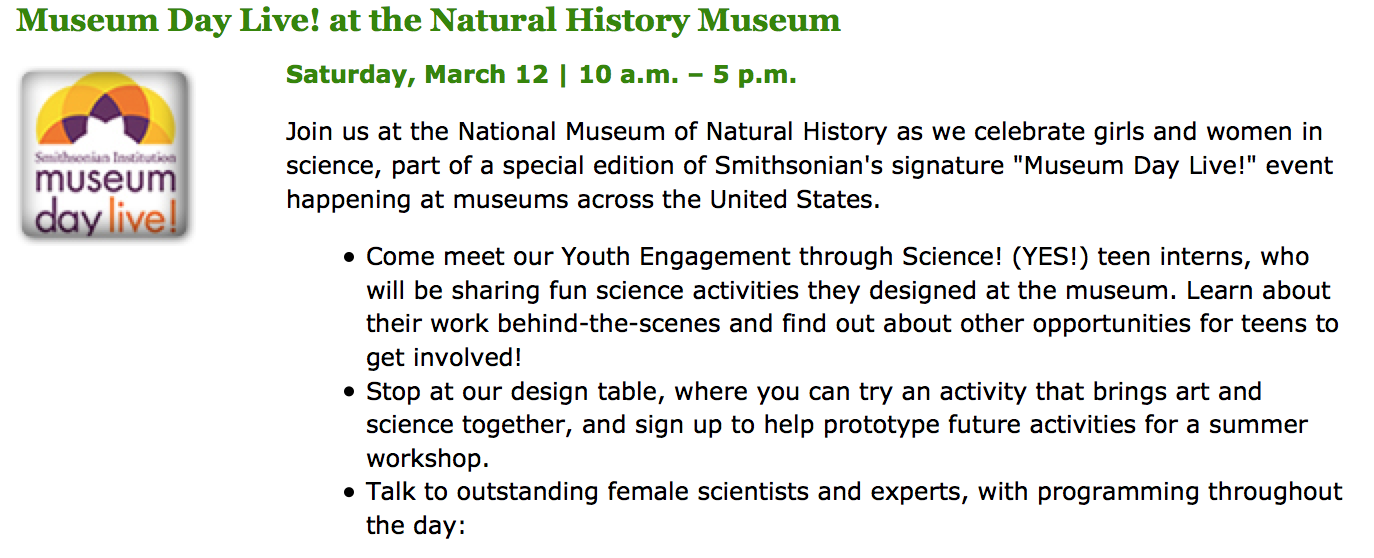
Task: Click "National Museum of Natural History" in paragraph
Action: point(672,131)
